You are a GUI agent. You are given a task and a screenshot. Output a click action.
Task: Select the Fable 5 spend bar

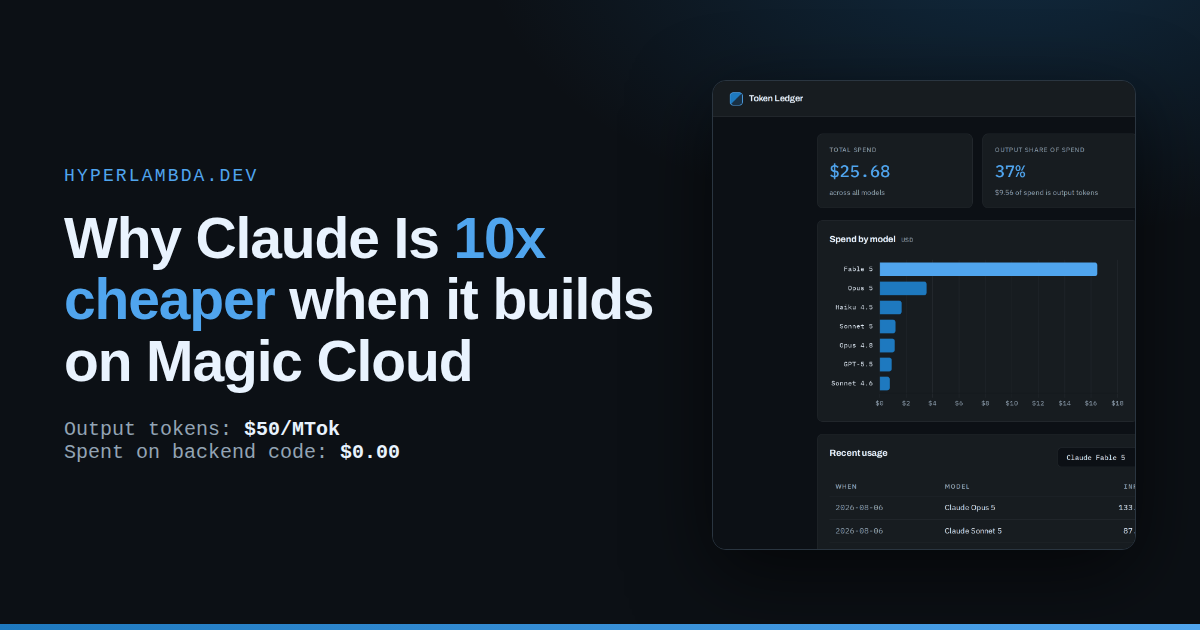[x=988, y=269]
